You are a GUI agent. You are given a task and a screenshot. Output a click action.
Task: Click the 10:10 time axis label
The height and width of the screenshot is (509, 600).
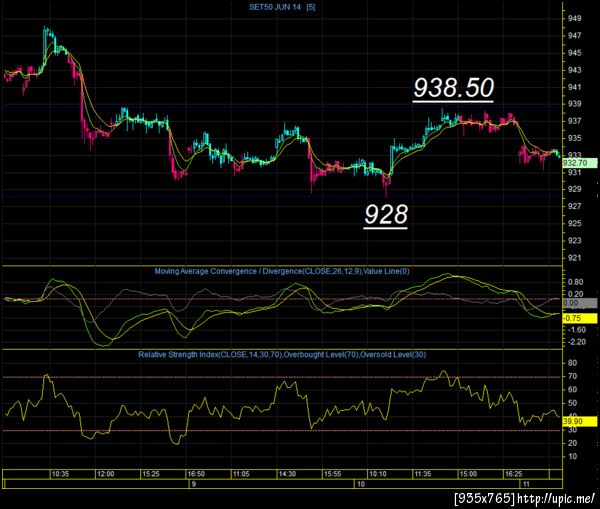click(378, 474)
